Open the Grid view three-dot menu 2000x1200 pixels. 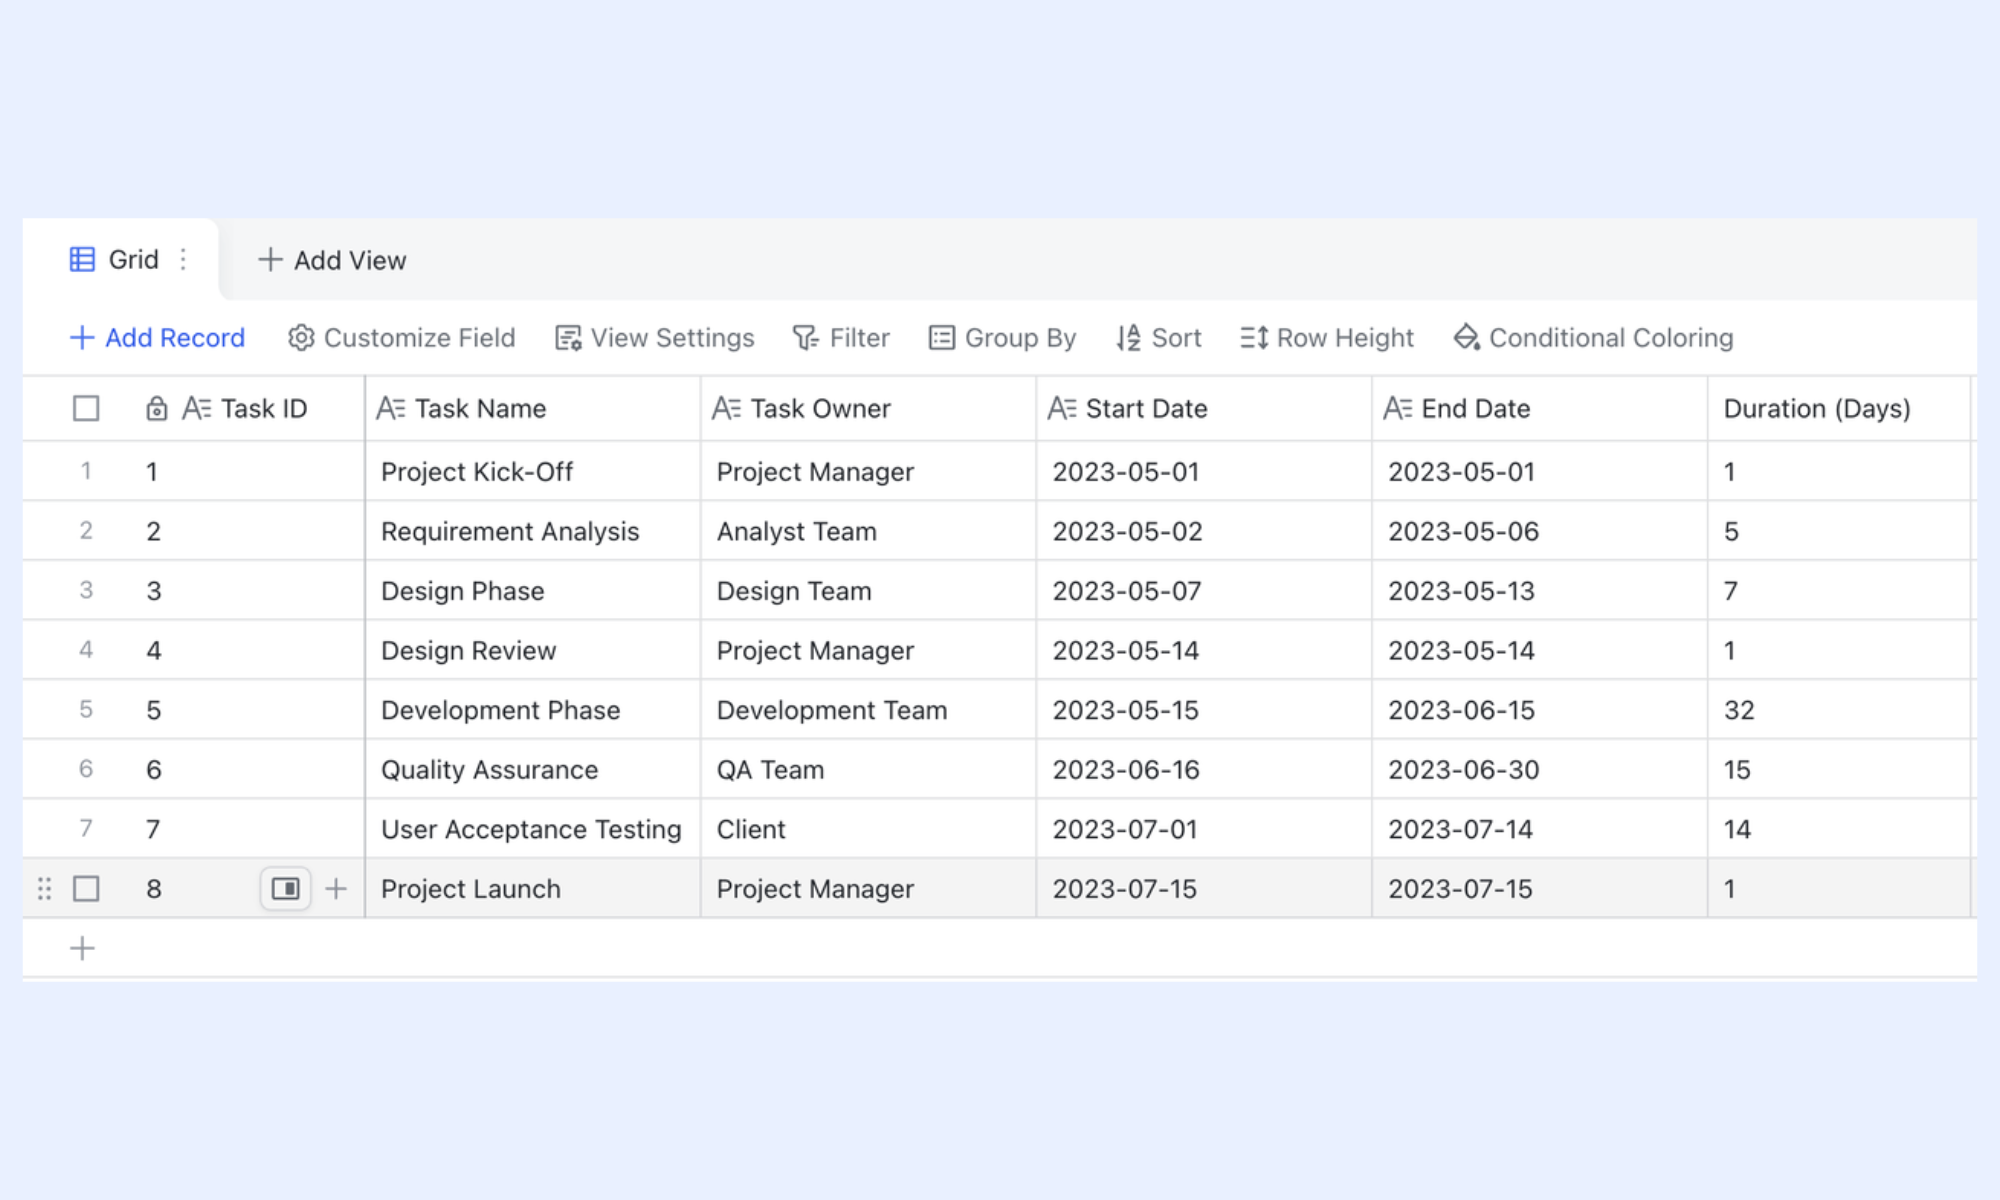click(183, 260)
